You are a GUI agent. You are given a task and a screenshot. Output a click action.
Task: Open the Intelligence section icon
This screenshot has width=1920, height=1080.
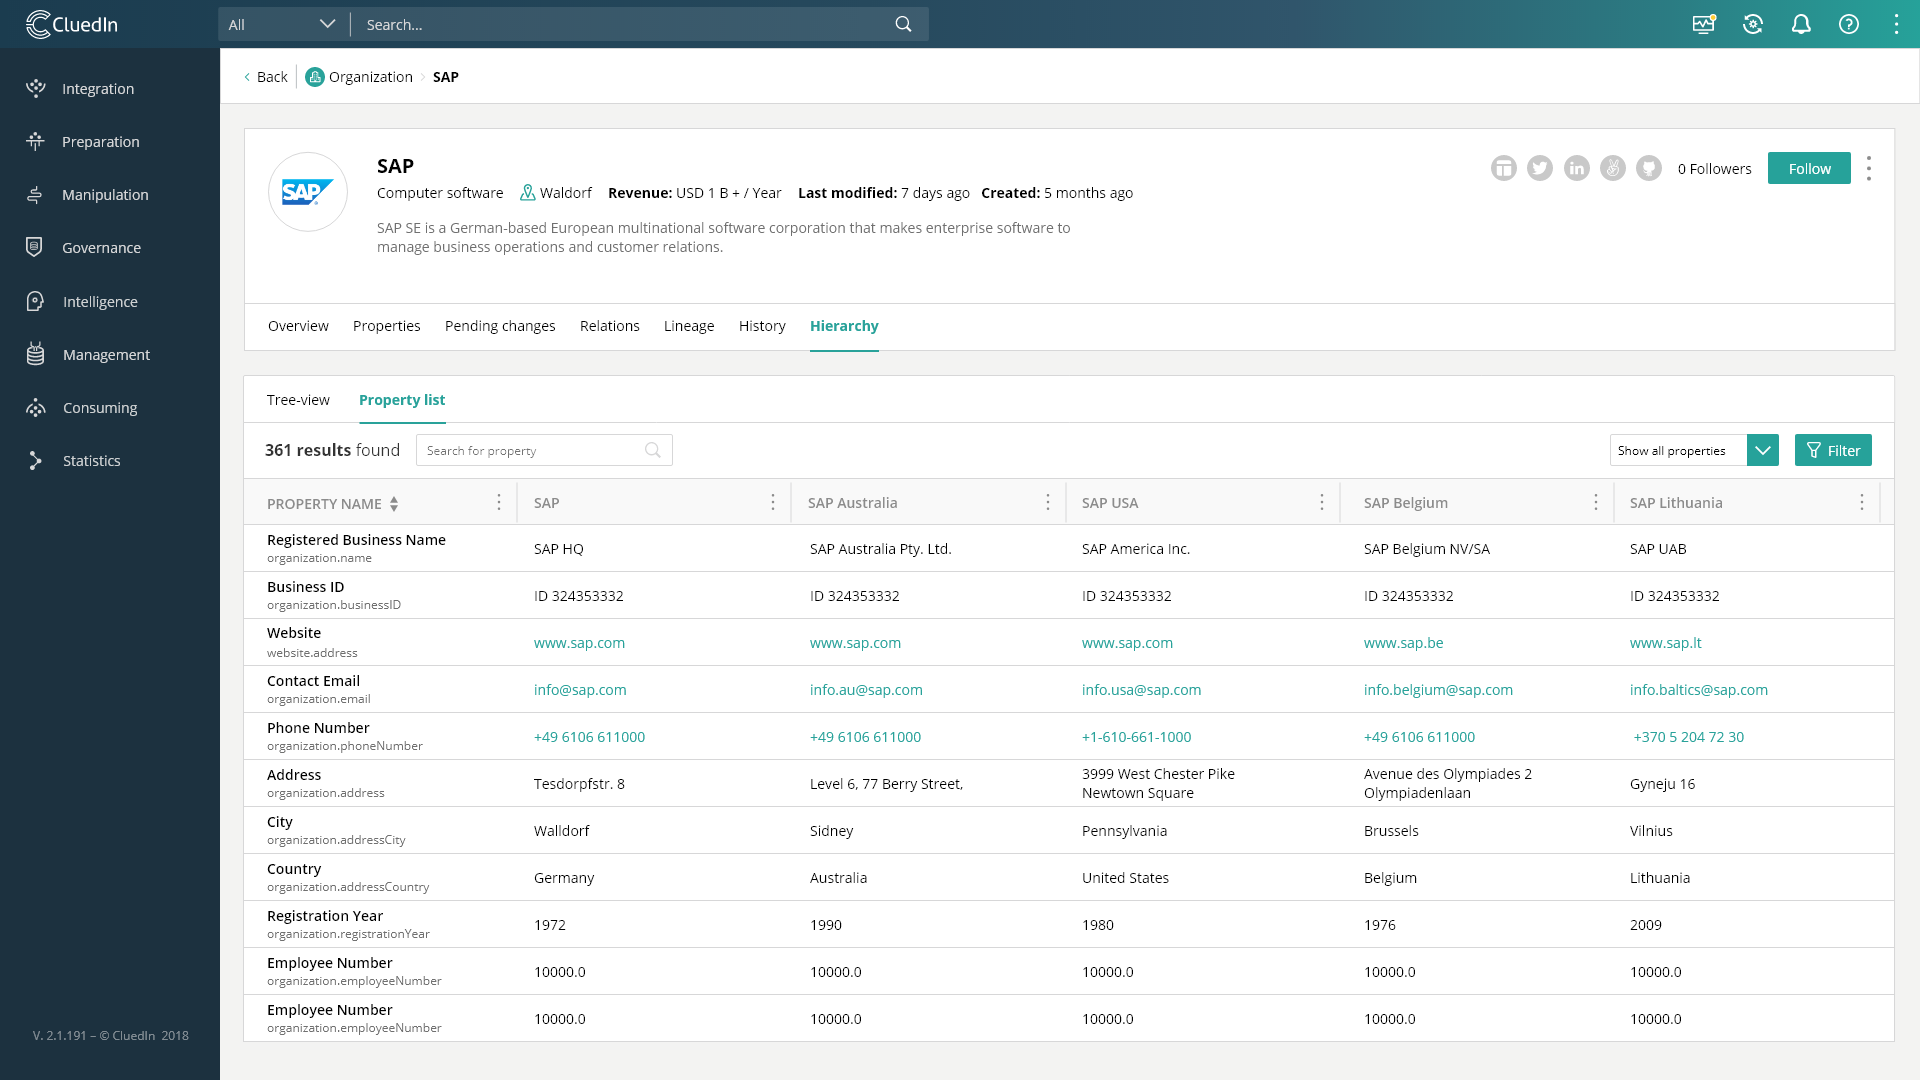36,301
